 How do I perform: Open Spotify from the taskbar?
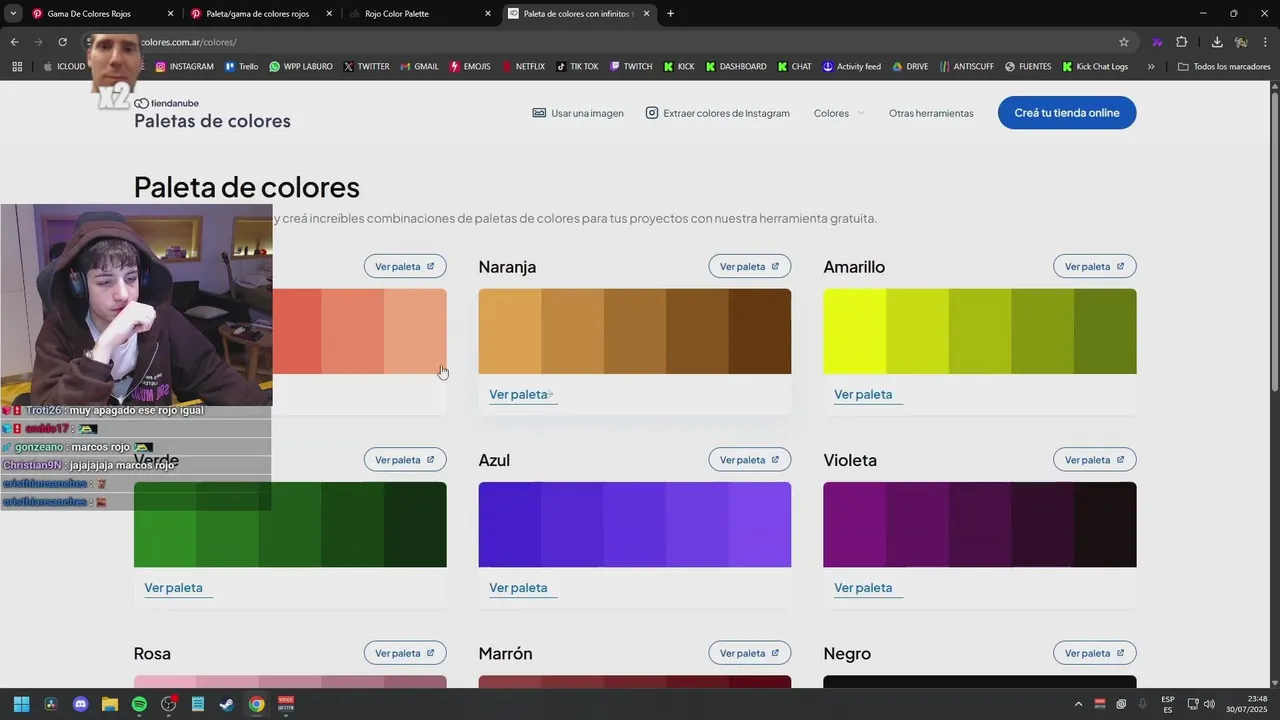tap(139, 704)
